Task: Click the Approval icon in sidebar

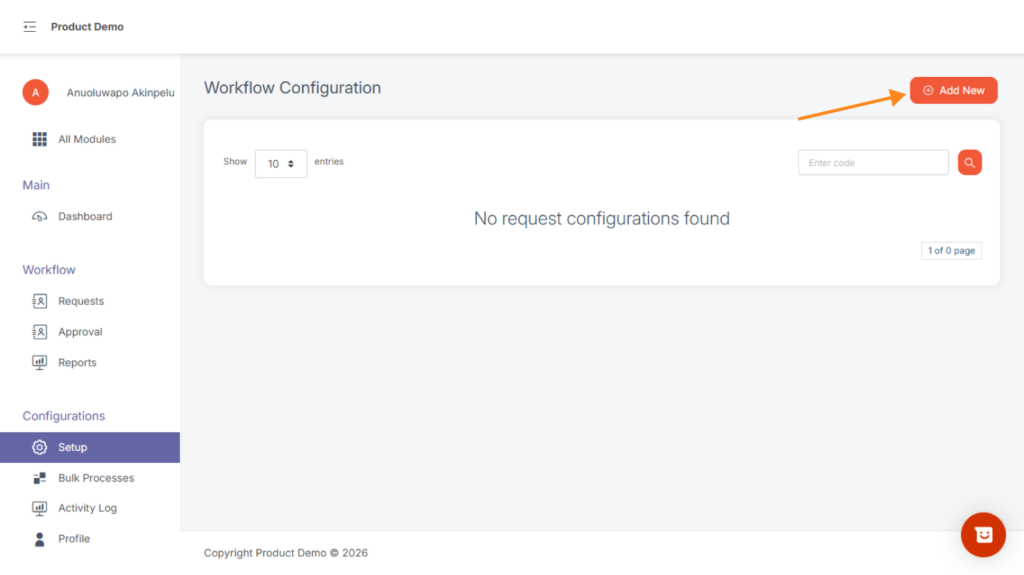Action: pos(40,332)
